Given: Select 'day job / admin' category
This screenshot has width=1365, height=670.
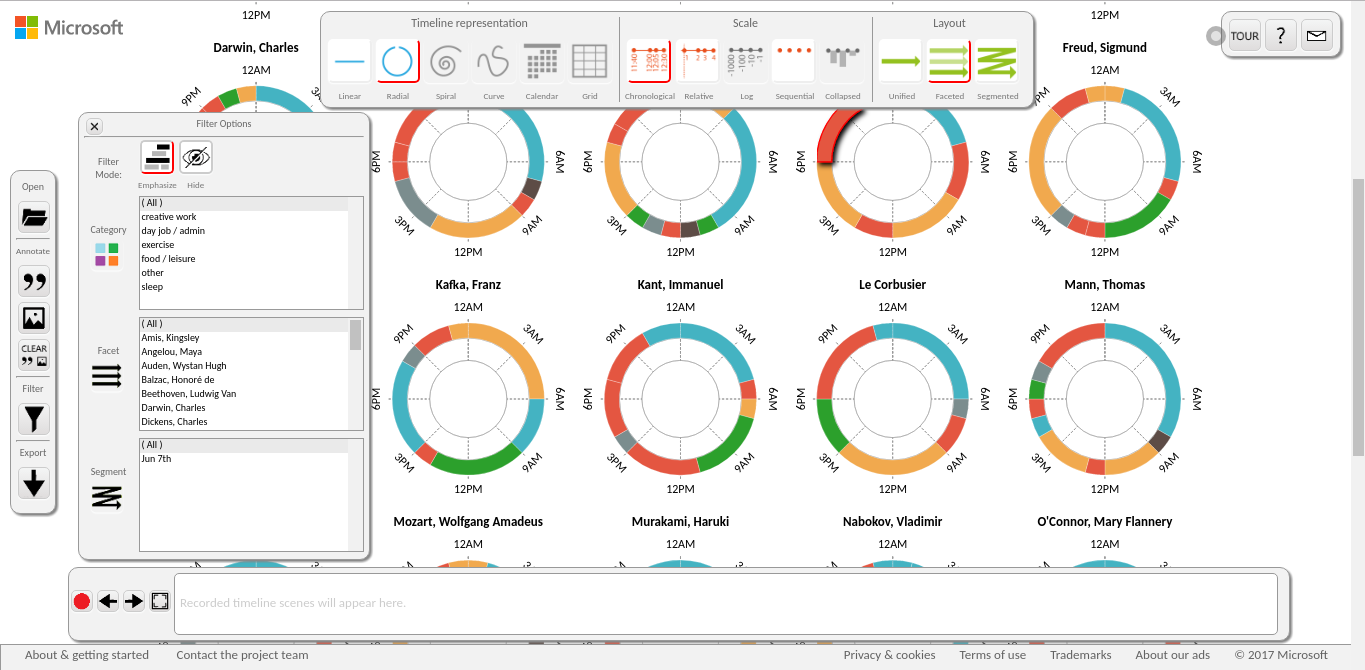Looking at the screenshot, I should point(244,231).
